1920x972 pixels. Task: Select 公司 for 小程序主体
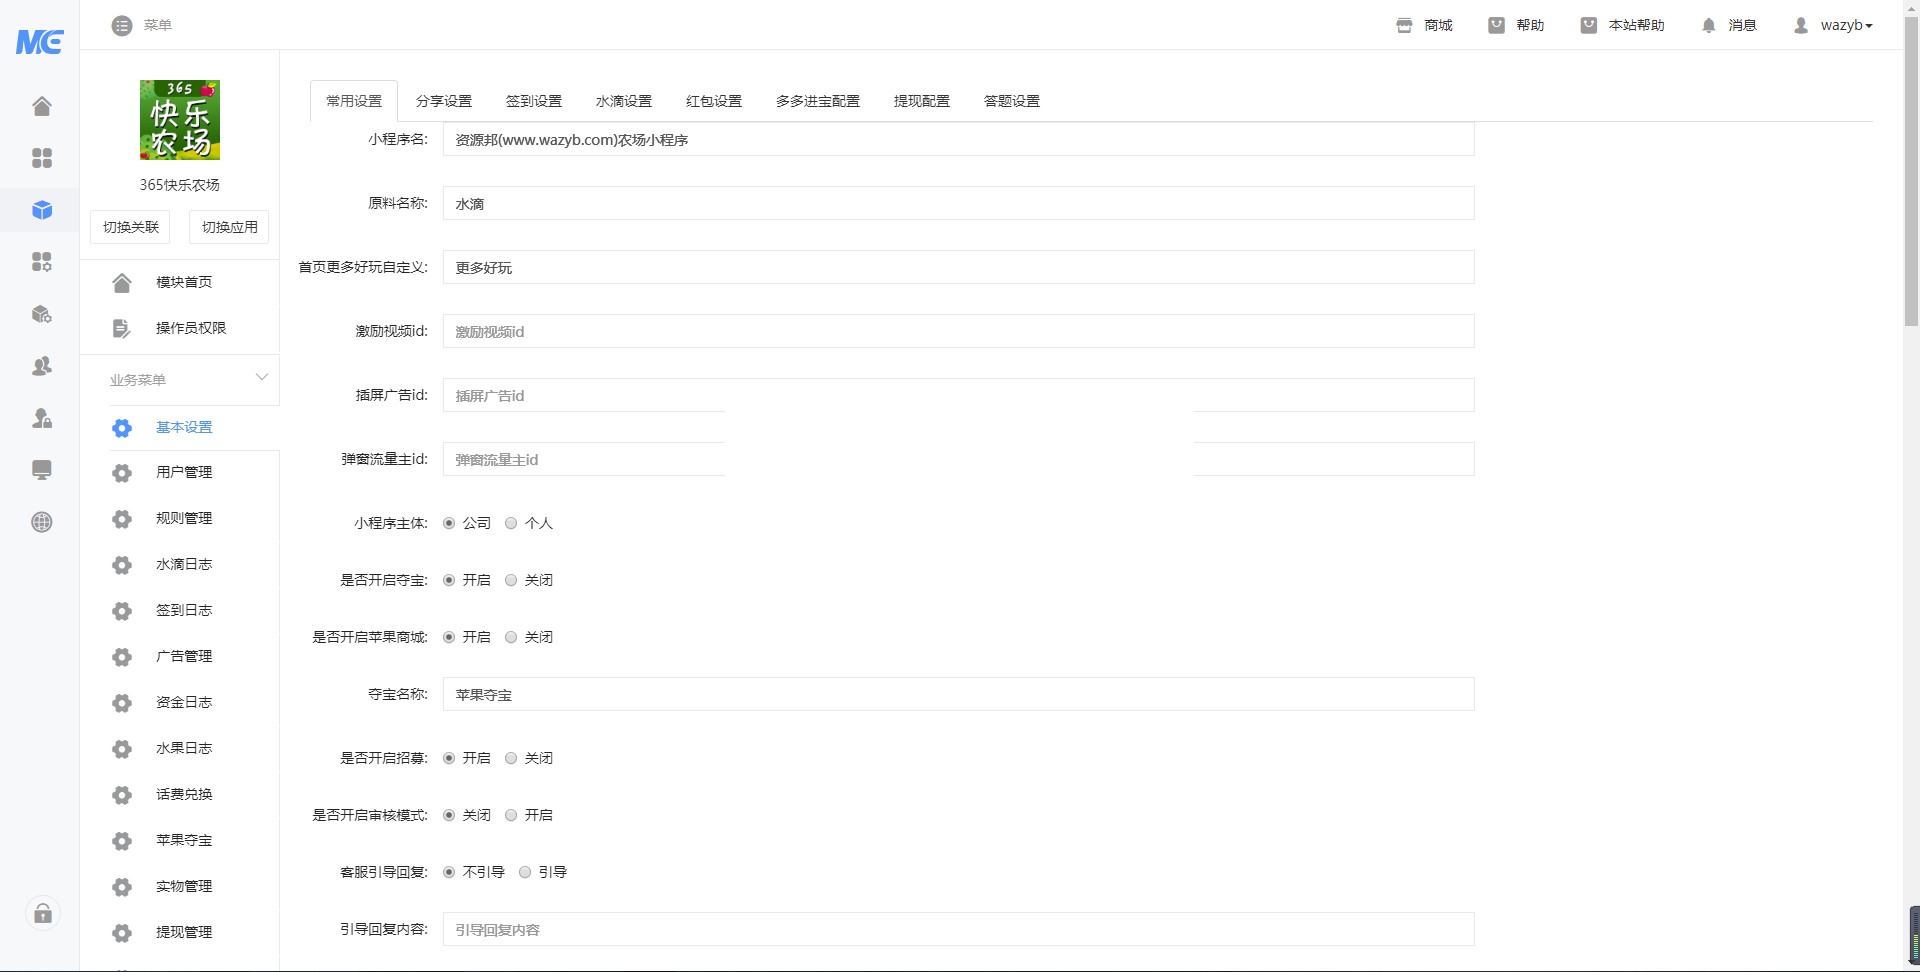tap(449, 523)
